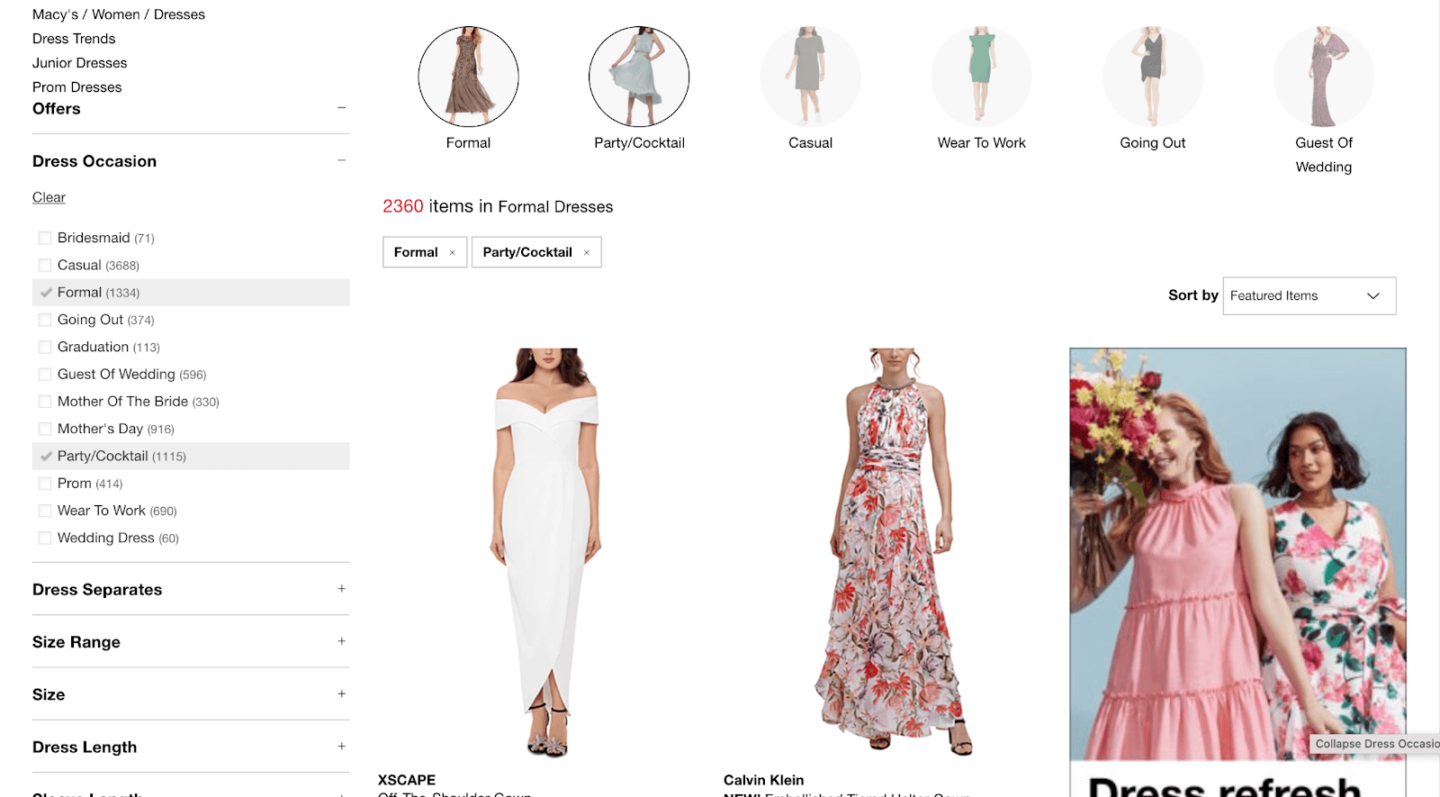Select the Going Out dress icon

tap(1152, 77)
